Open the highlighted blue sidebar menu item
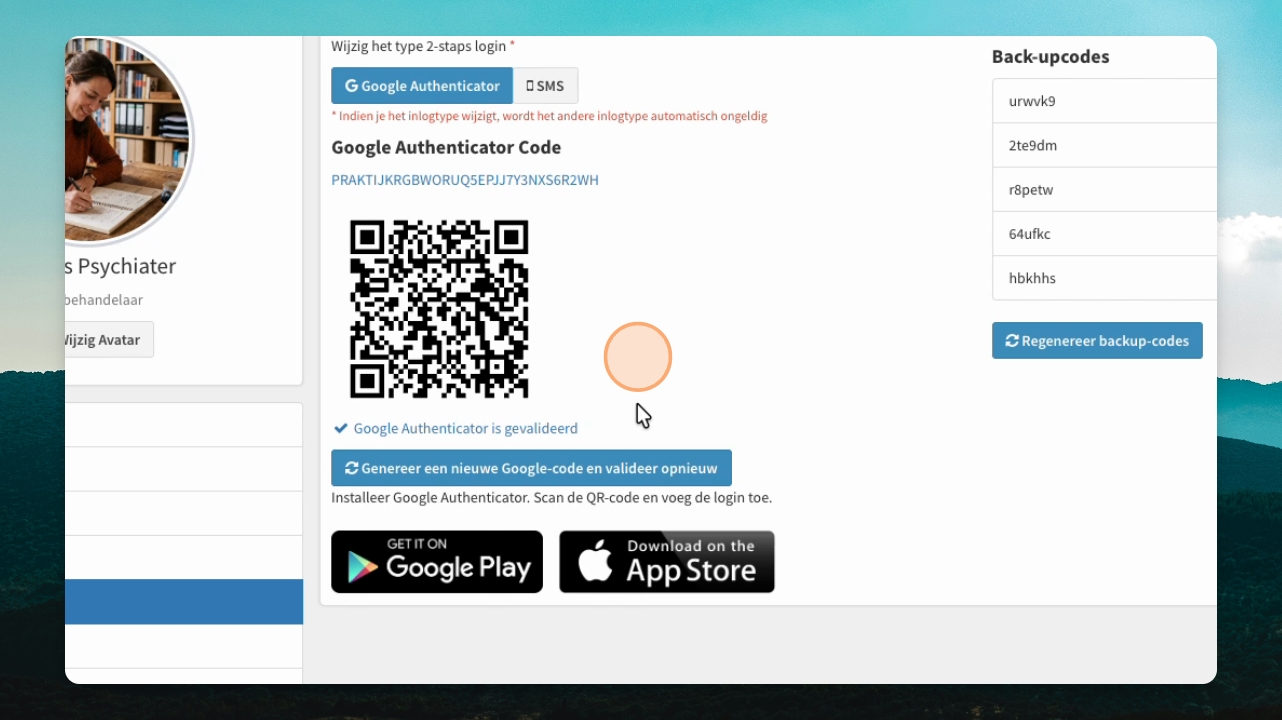Image resolution: width=1282 pixels, height=720 pixels. (184, 602)
